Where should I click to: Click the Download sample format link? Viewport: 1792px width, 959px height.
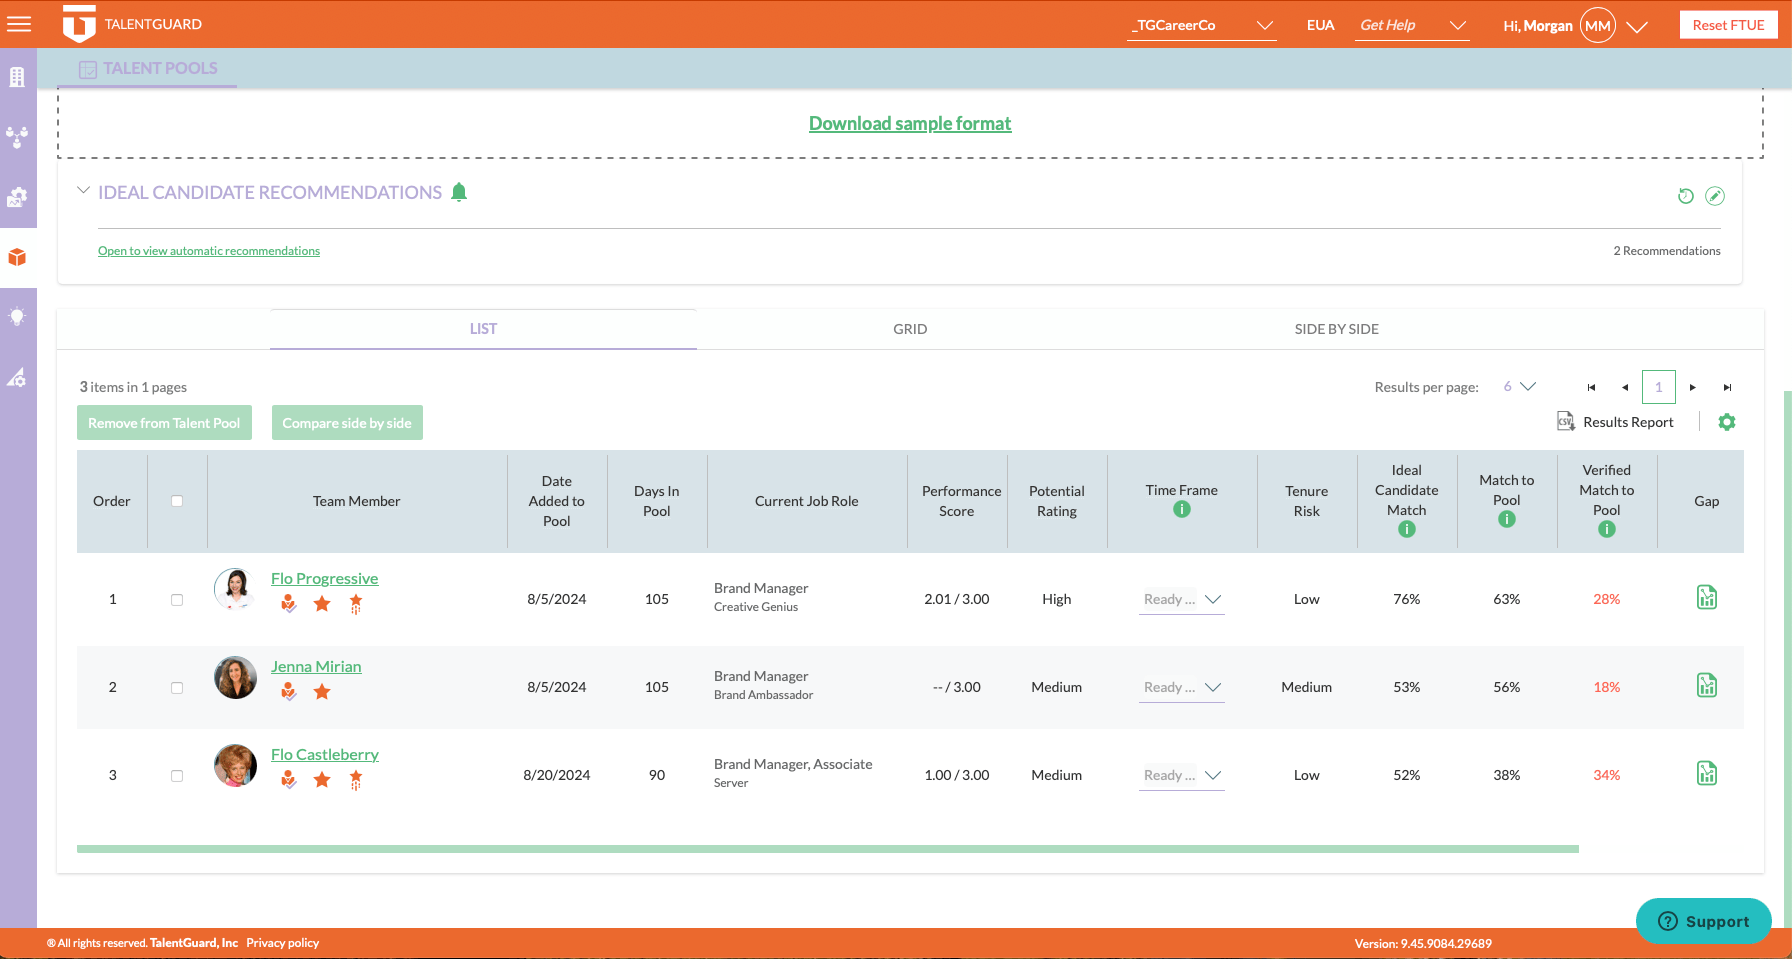[909, 123]
